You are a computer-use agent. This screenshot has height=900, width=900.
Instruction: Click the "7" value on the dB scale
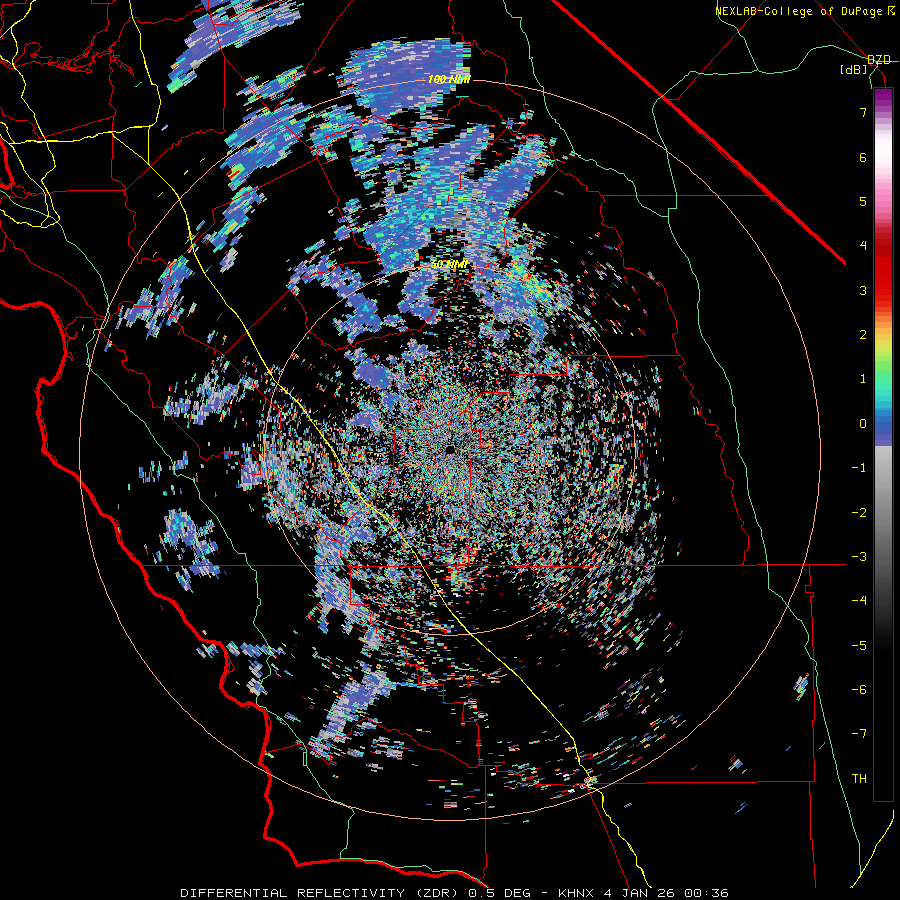point(863,112)
